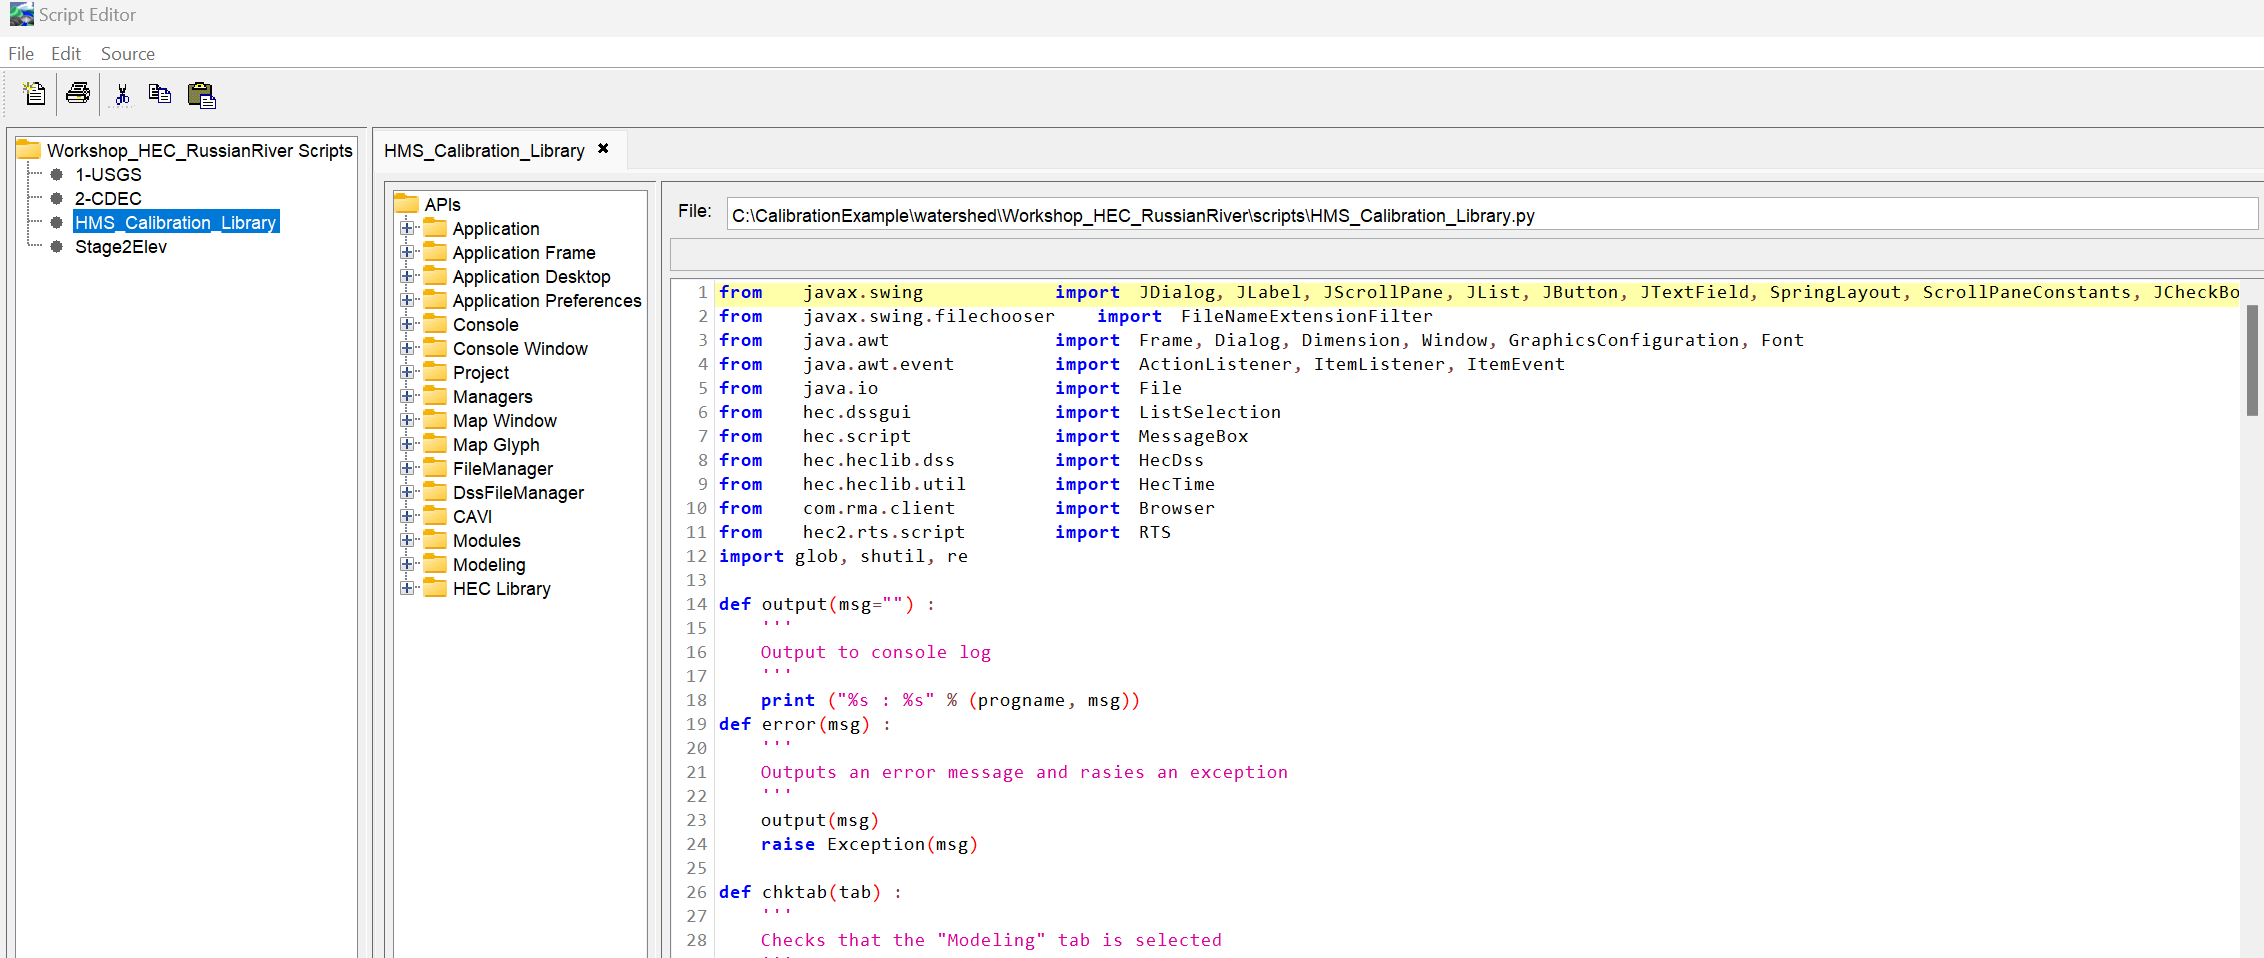2264x958 pixels.
Task: Open the Edit menu
Action: tap(65, 53)
